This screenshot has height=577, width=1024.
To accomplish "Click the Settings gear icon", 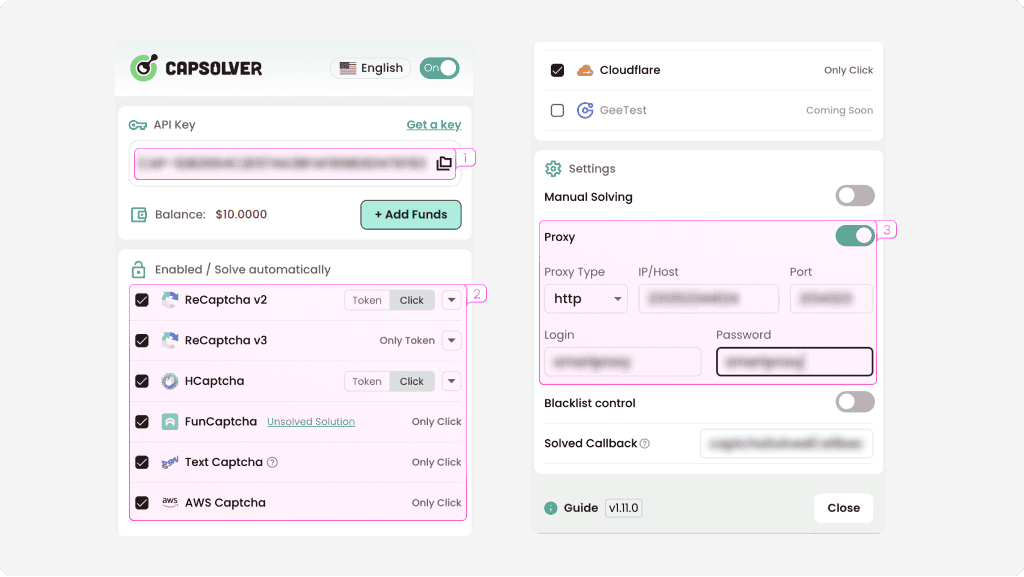I will tap(552, 168).
